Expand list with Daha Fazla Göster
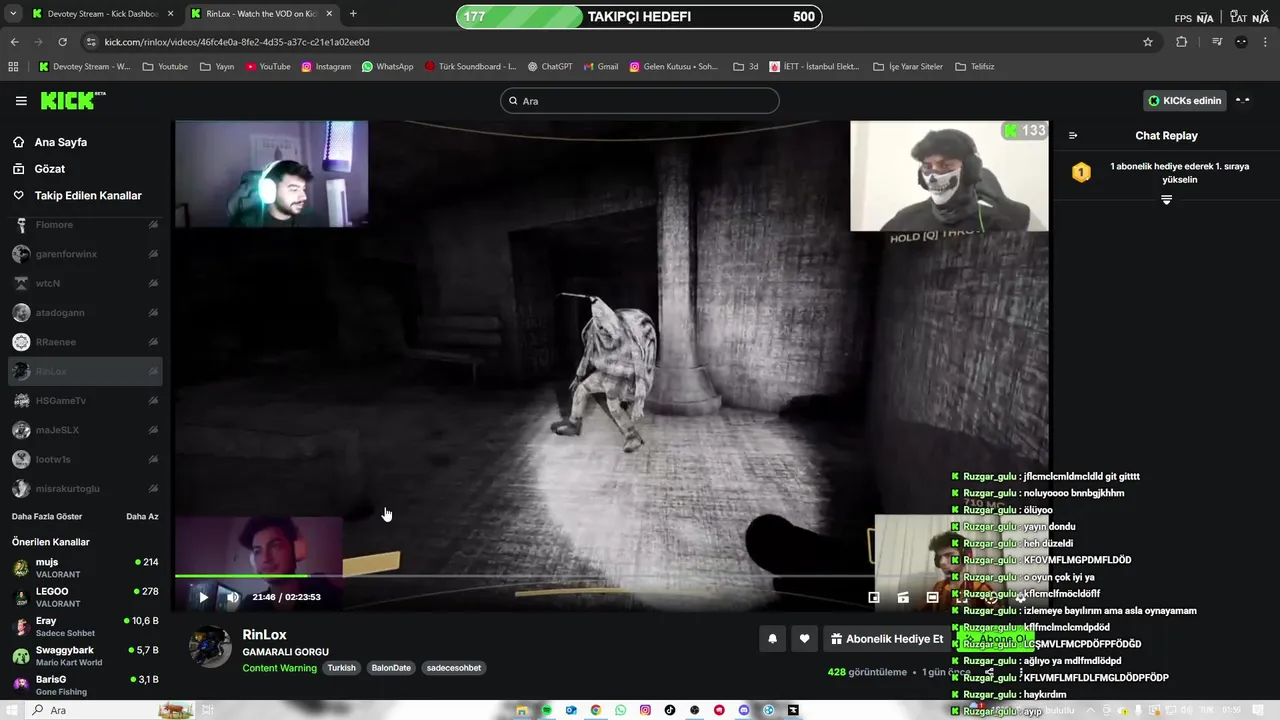The height and width of the screenshot is (720, 1280). [47, 517]
